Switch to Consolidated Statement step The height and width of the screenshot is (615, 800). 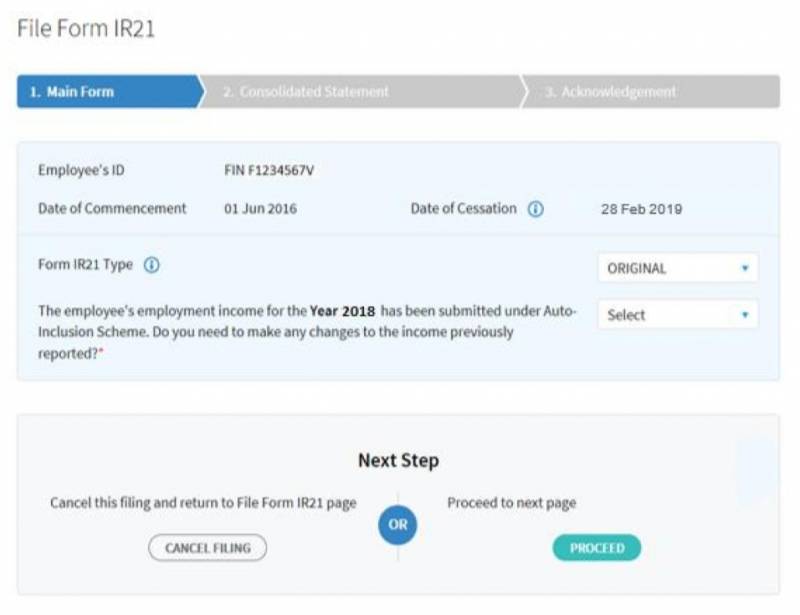(360, 92)
